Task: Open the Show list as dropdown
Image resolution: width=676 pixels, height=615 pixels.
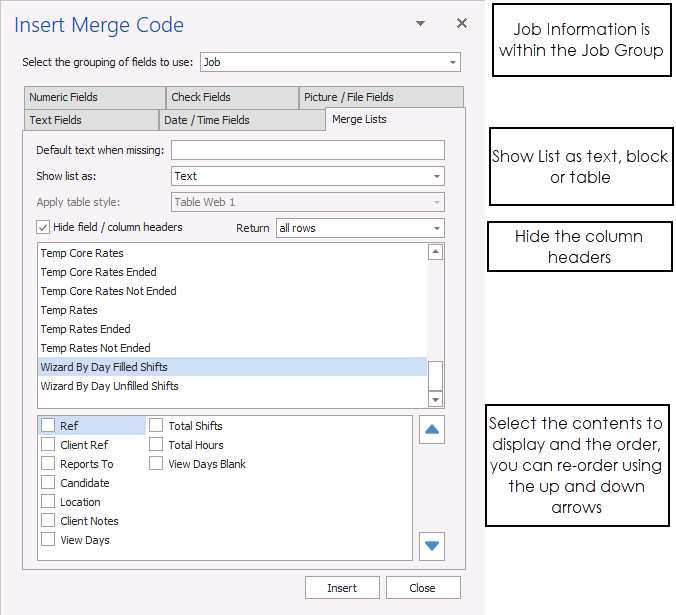Action: 437,177
